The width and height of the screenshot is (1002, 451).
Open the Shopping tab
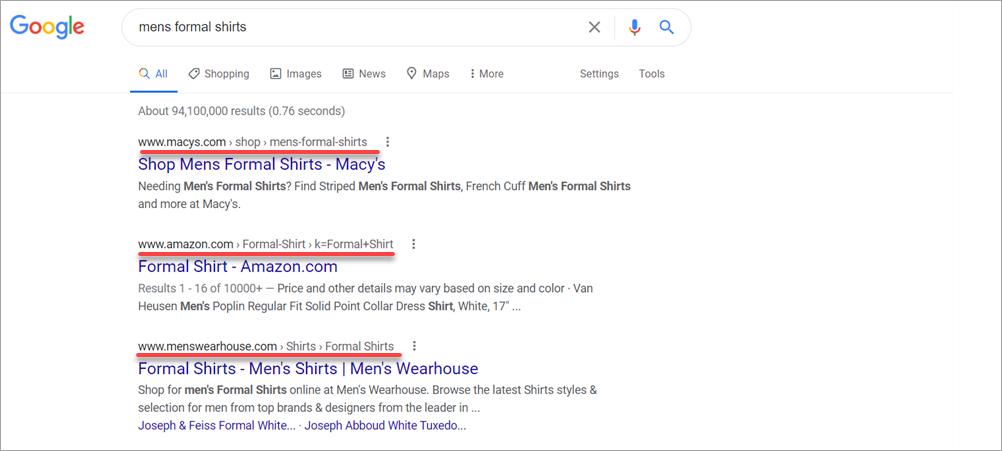tap(219, 74)
